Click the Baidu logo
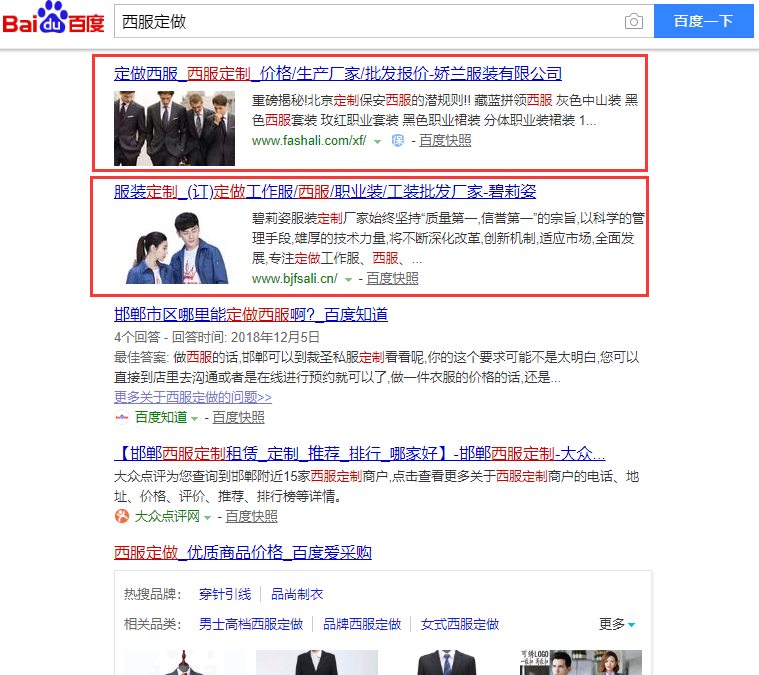The image size is (759, 675). point(52,20)
